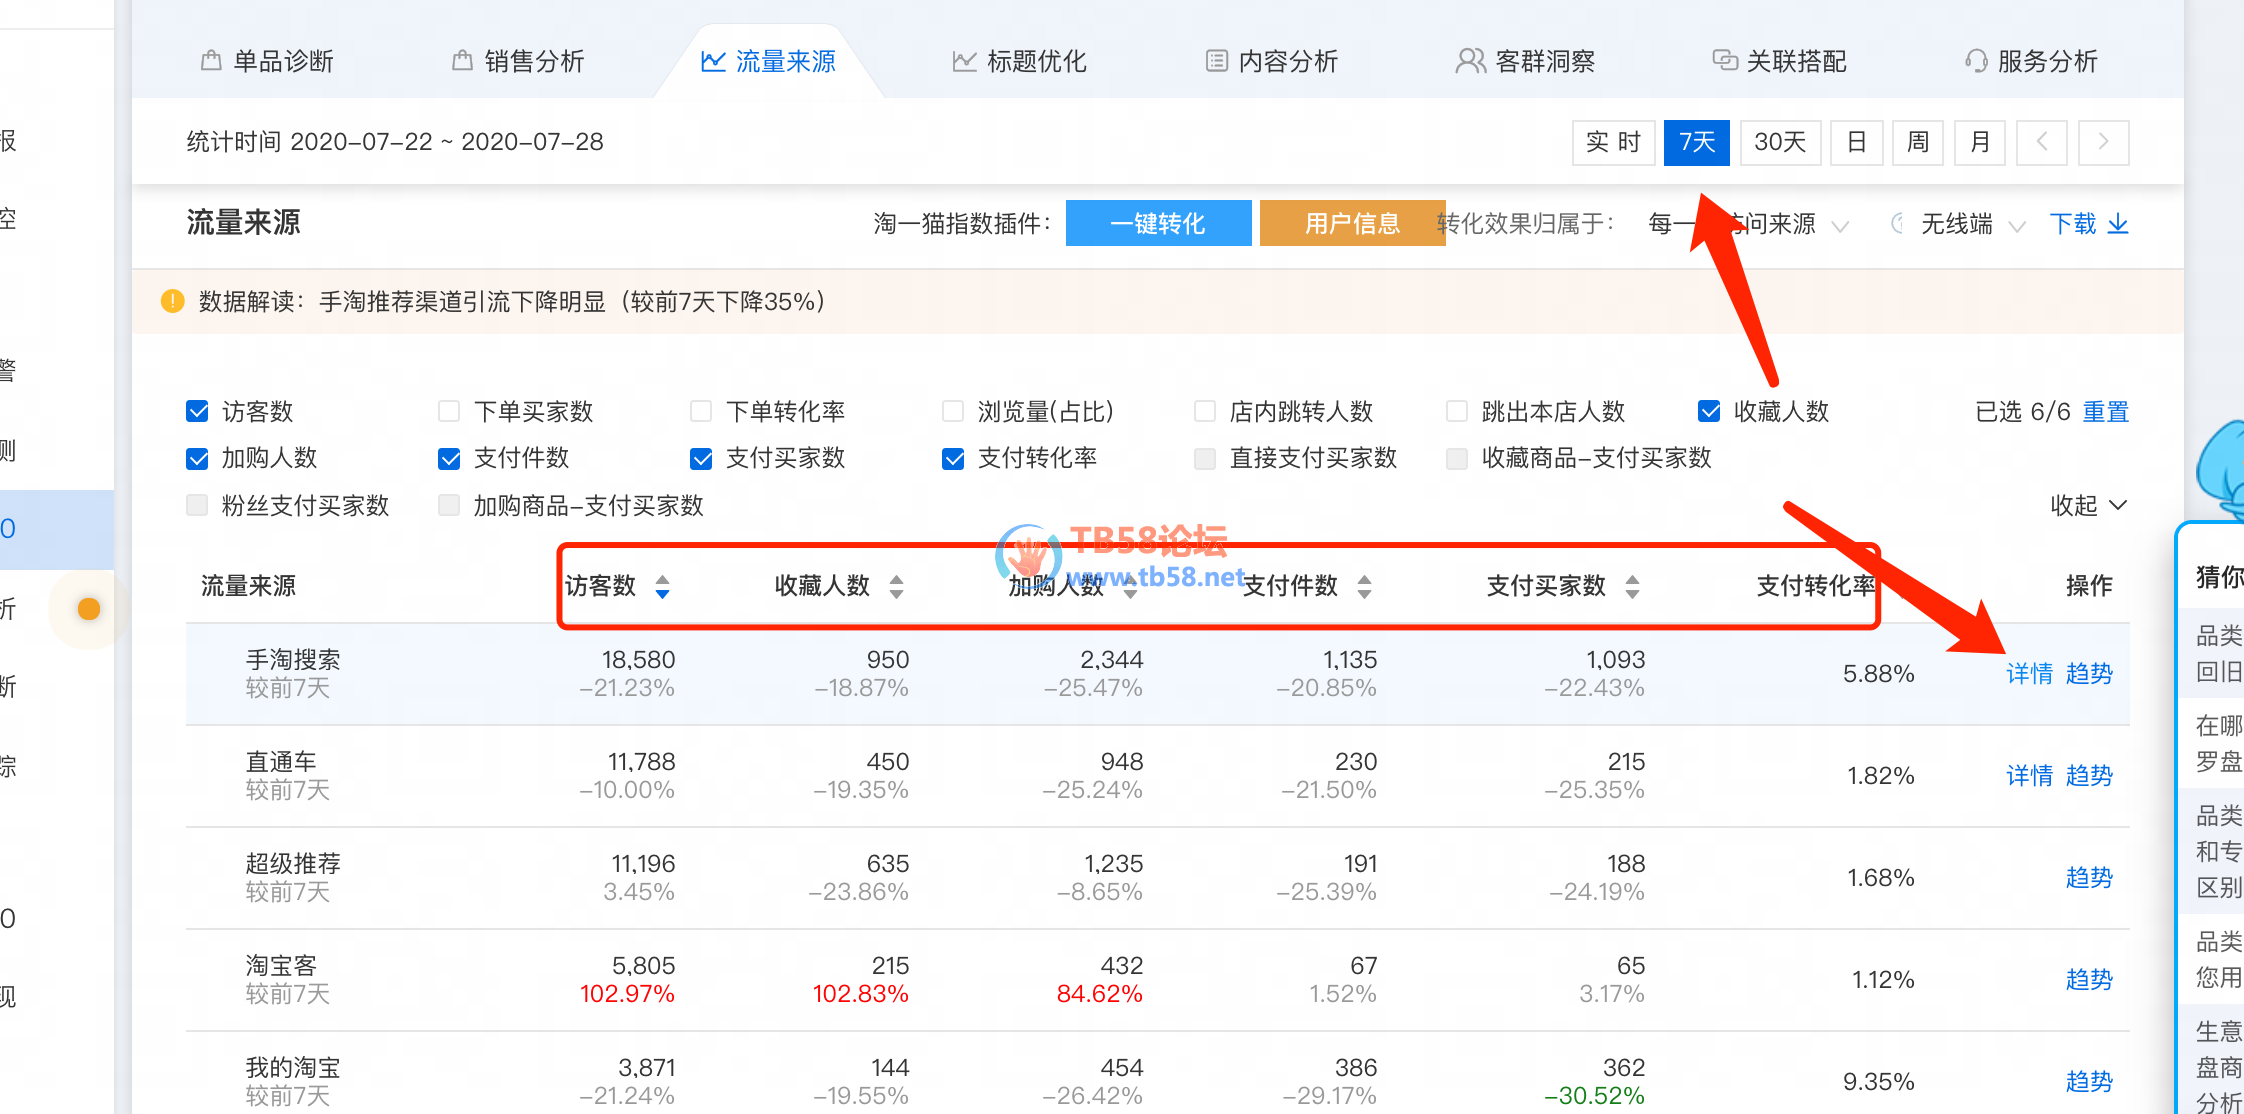Click the blue mascot assistant icon

coord(2222,468)
